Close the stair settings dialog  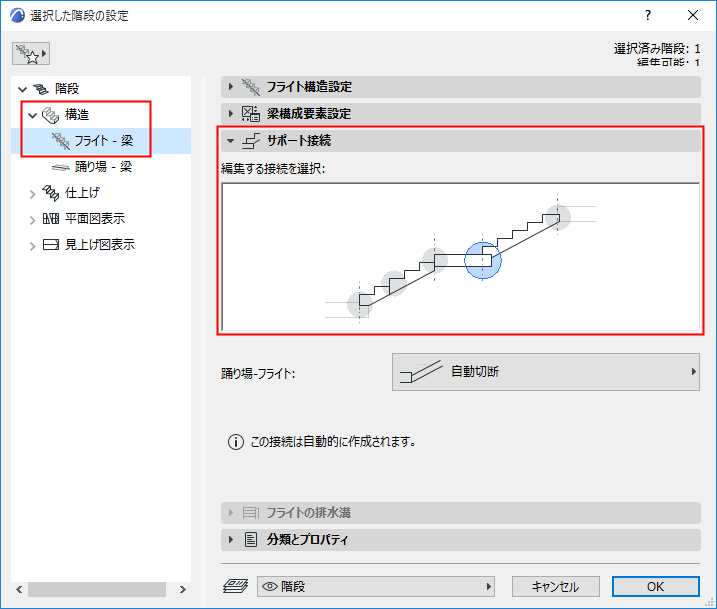coord(693,15)
